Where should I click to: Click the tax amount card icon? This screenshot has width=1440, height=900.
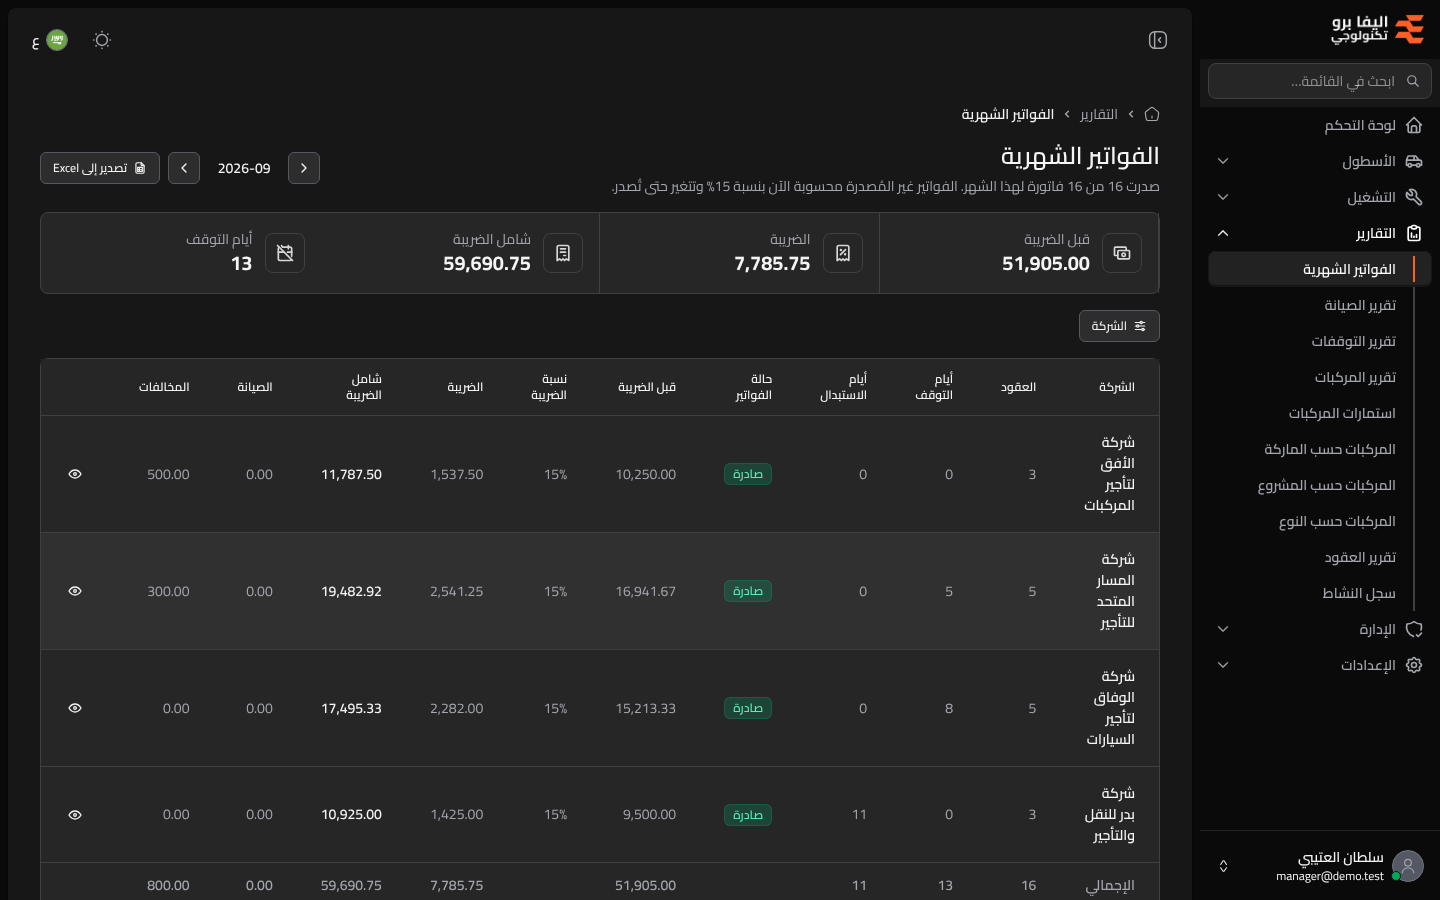(843, 253)
